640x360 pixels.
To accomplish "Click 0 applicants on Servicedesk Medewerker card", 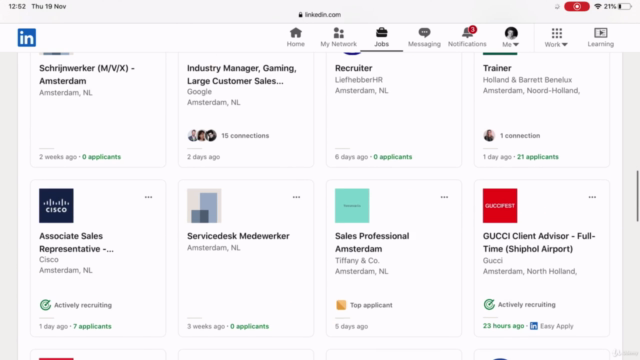I will pyautogui.click(x=249, y=327).
